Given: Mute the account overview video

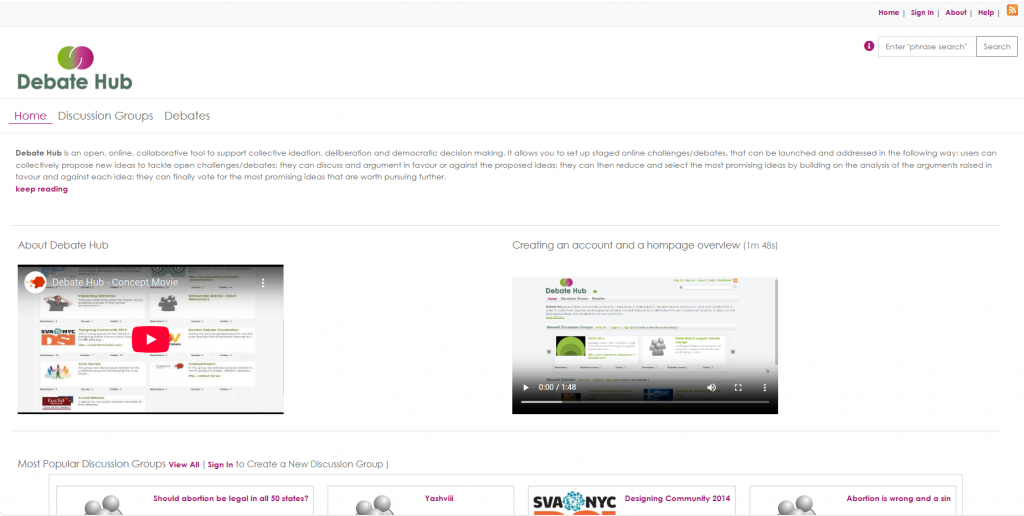Looking at the screenshot, I should [712, 387].
